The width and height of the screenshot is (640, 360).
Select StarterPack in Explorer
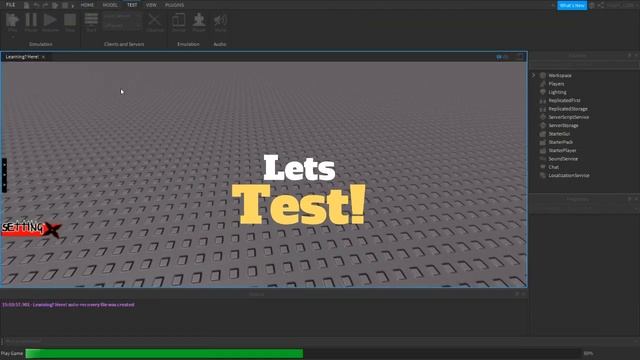pyautogui.click(x=560, y=142)
